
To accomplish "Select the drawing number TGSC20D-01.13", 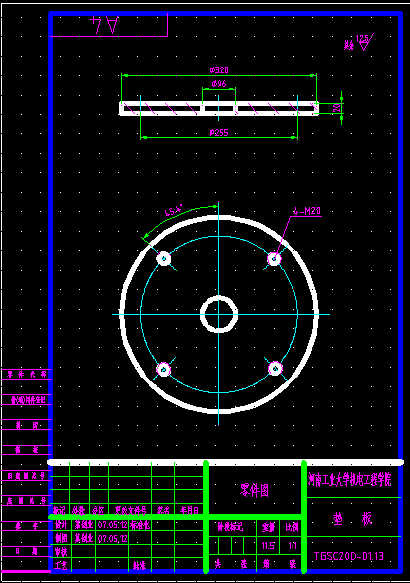I will [349, 556].
